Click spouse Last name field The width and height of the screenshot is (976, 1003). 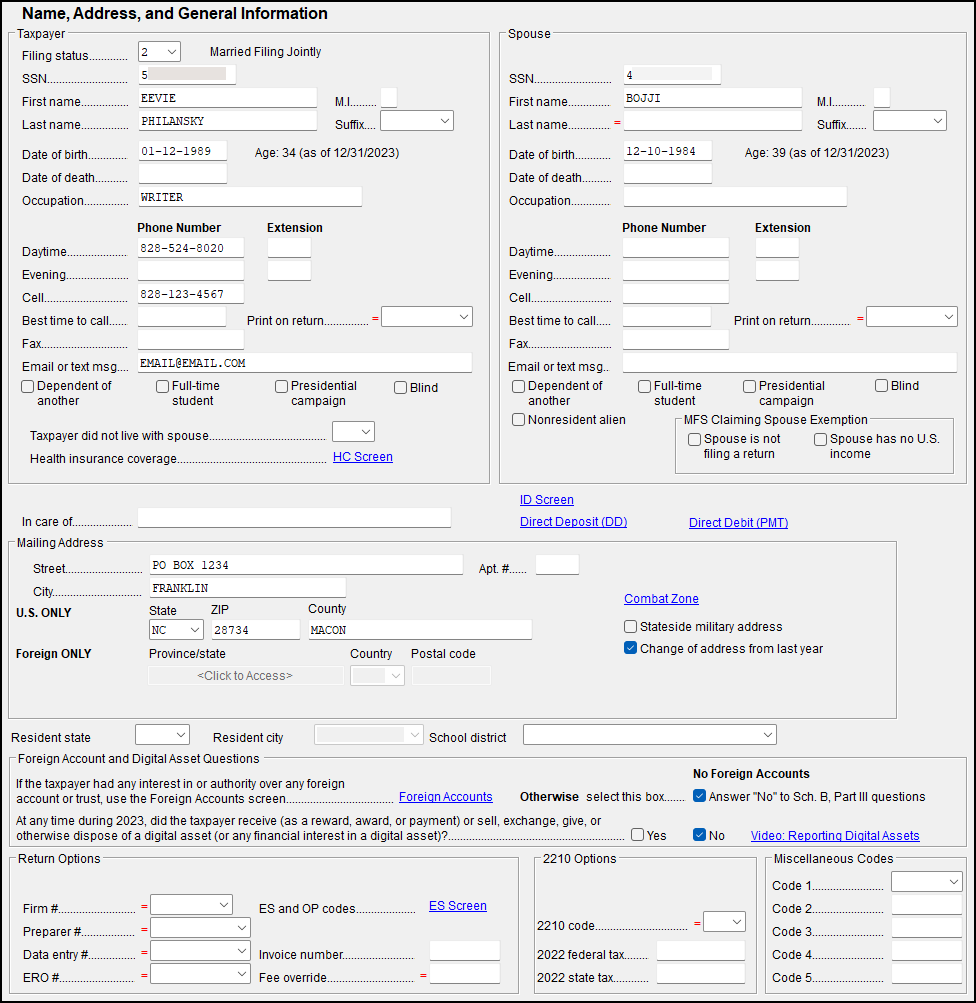(x=712, y=121)
